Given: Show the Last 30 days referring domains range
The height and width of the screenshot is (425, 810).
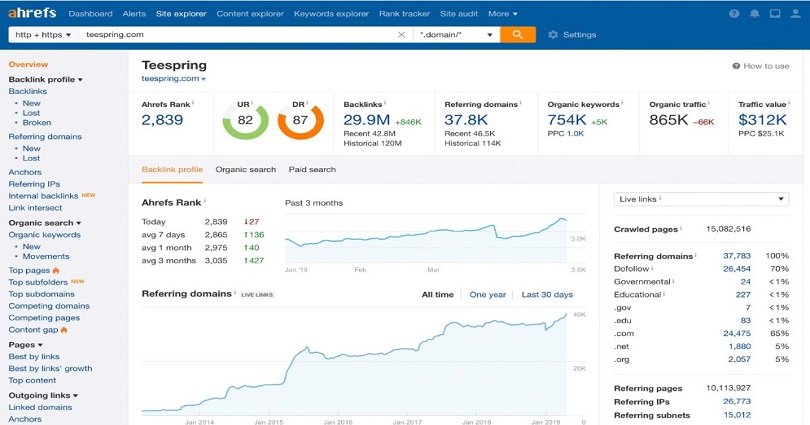Looking at the screenshot, I should pyautogui.click(x=547, y=294).
